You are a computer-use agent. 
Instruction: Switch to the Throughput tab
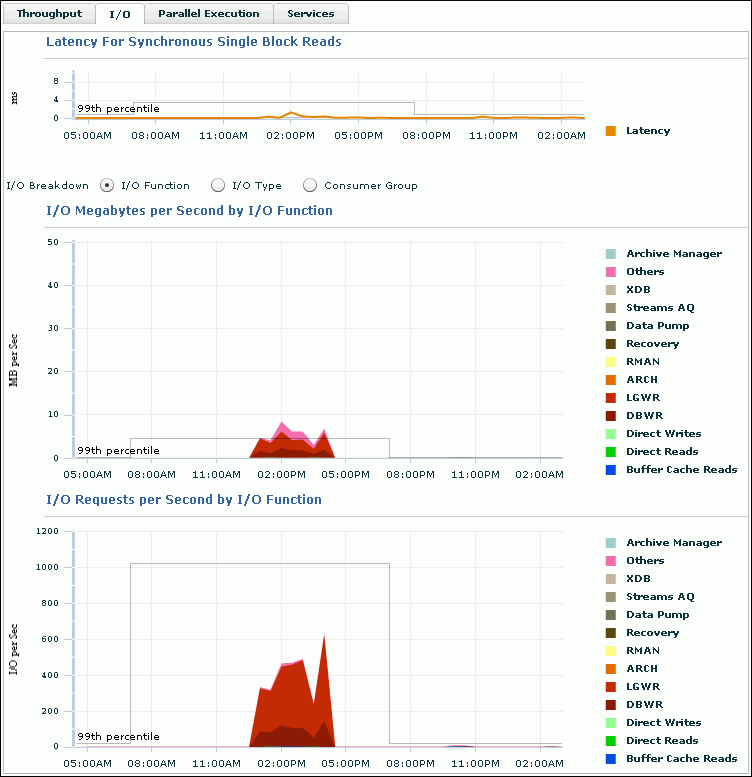(x=50, y=14)
